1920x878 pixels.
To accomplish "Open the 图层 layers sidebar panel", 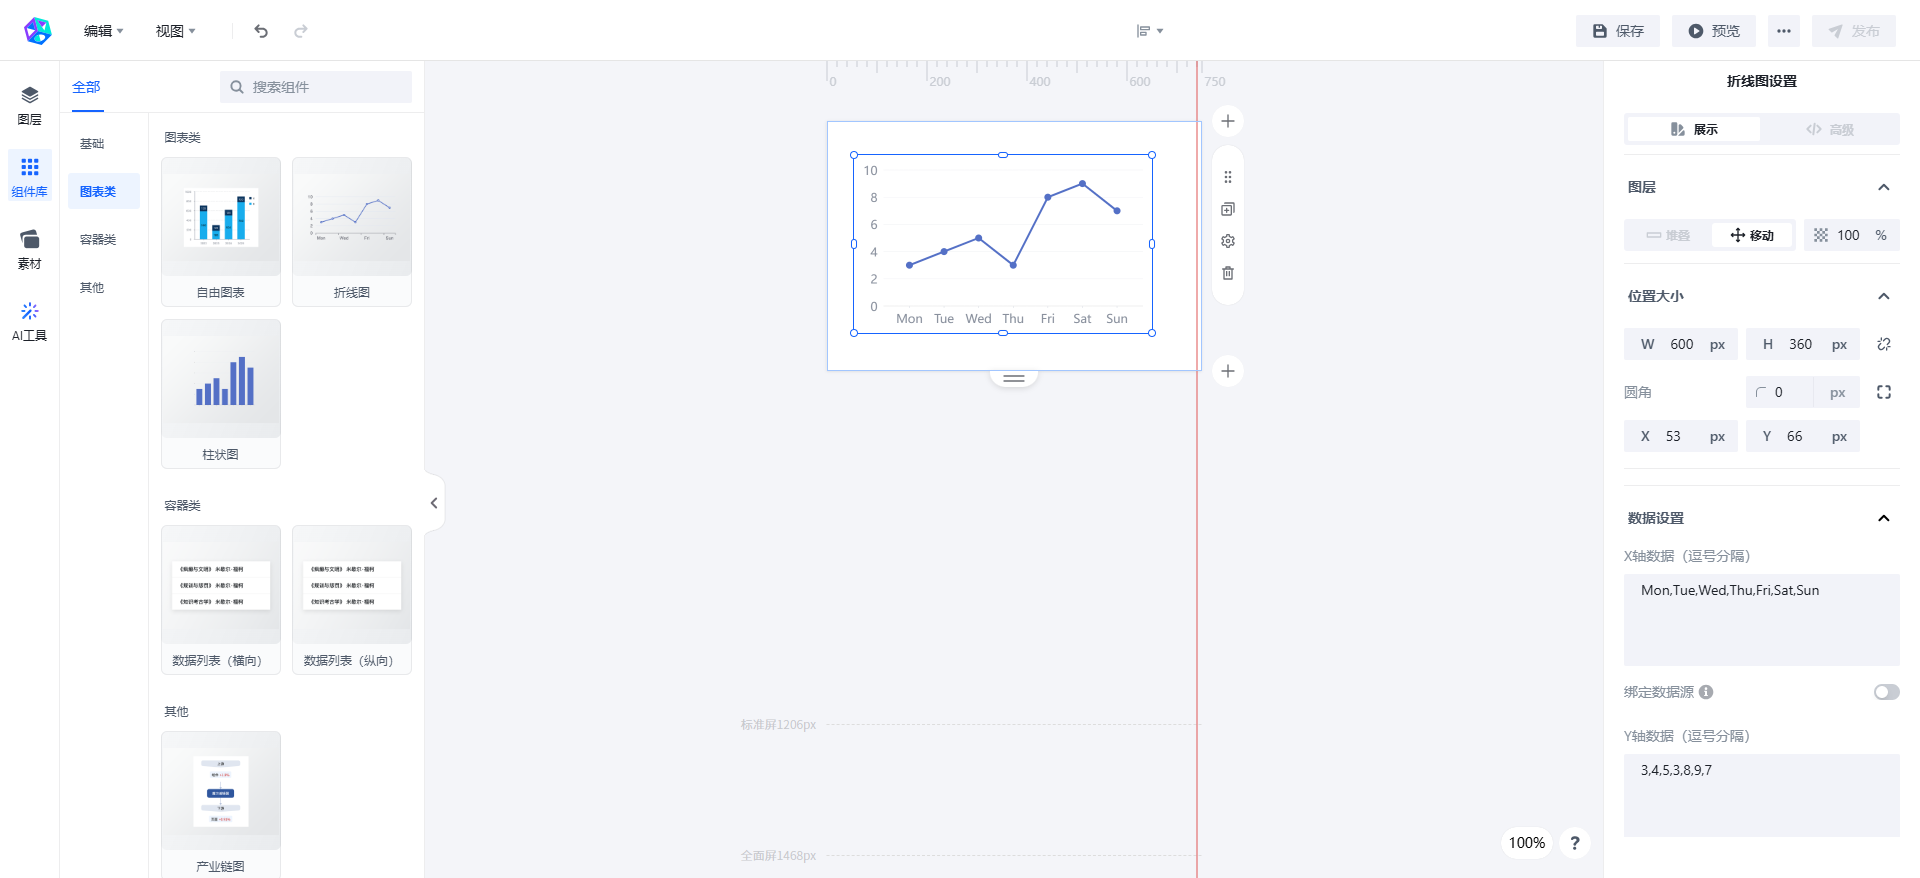I will (x=30, y=105).
